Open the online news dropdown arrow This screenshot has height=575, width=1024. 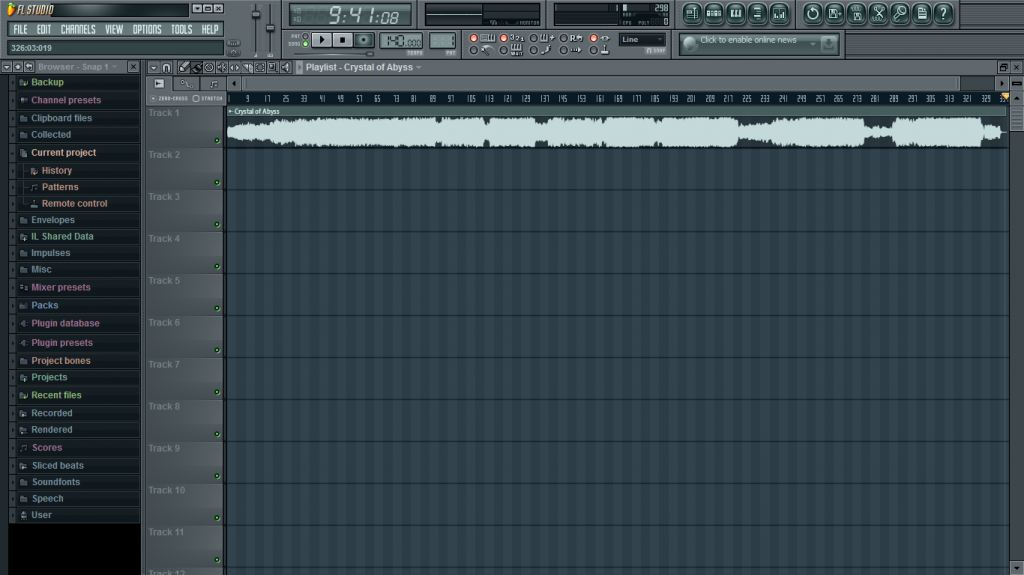coord(812,44)
